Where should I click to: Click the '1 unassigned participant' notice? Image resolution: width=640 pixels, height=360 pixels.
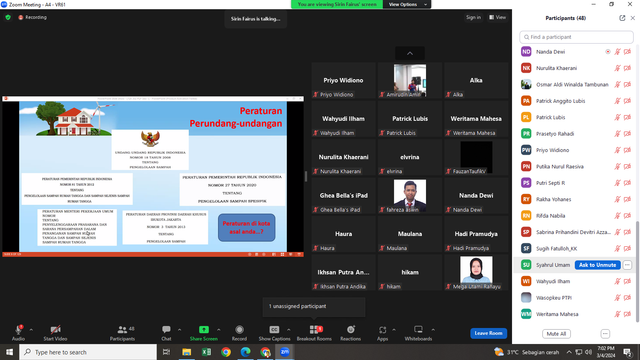[313, 306]
